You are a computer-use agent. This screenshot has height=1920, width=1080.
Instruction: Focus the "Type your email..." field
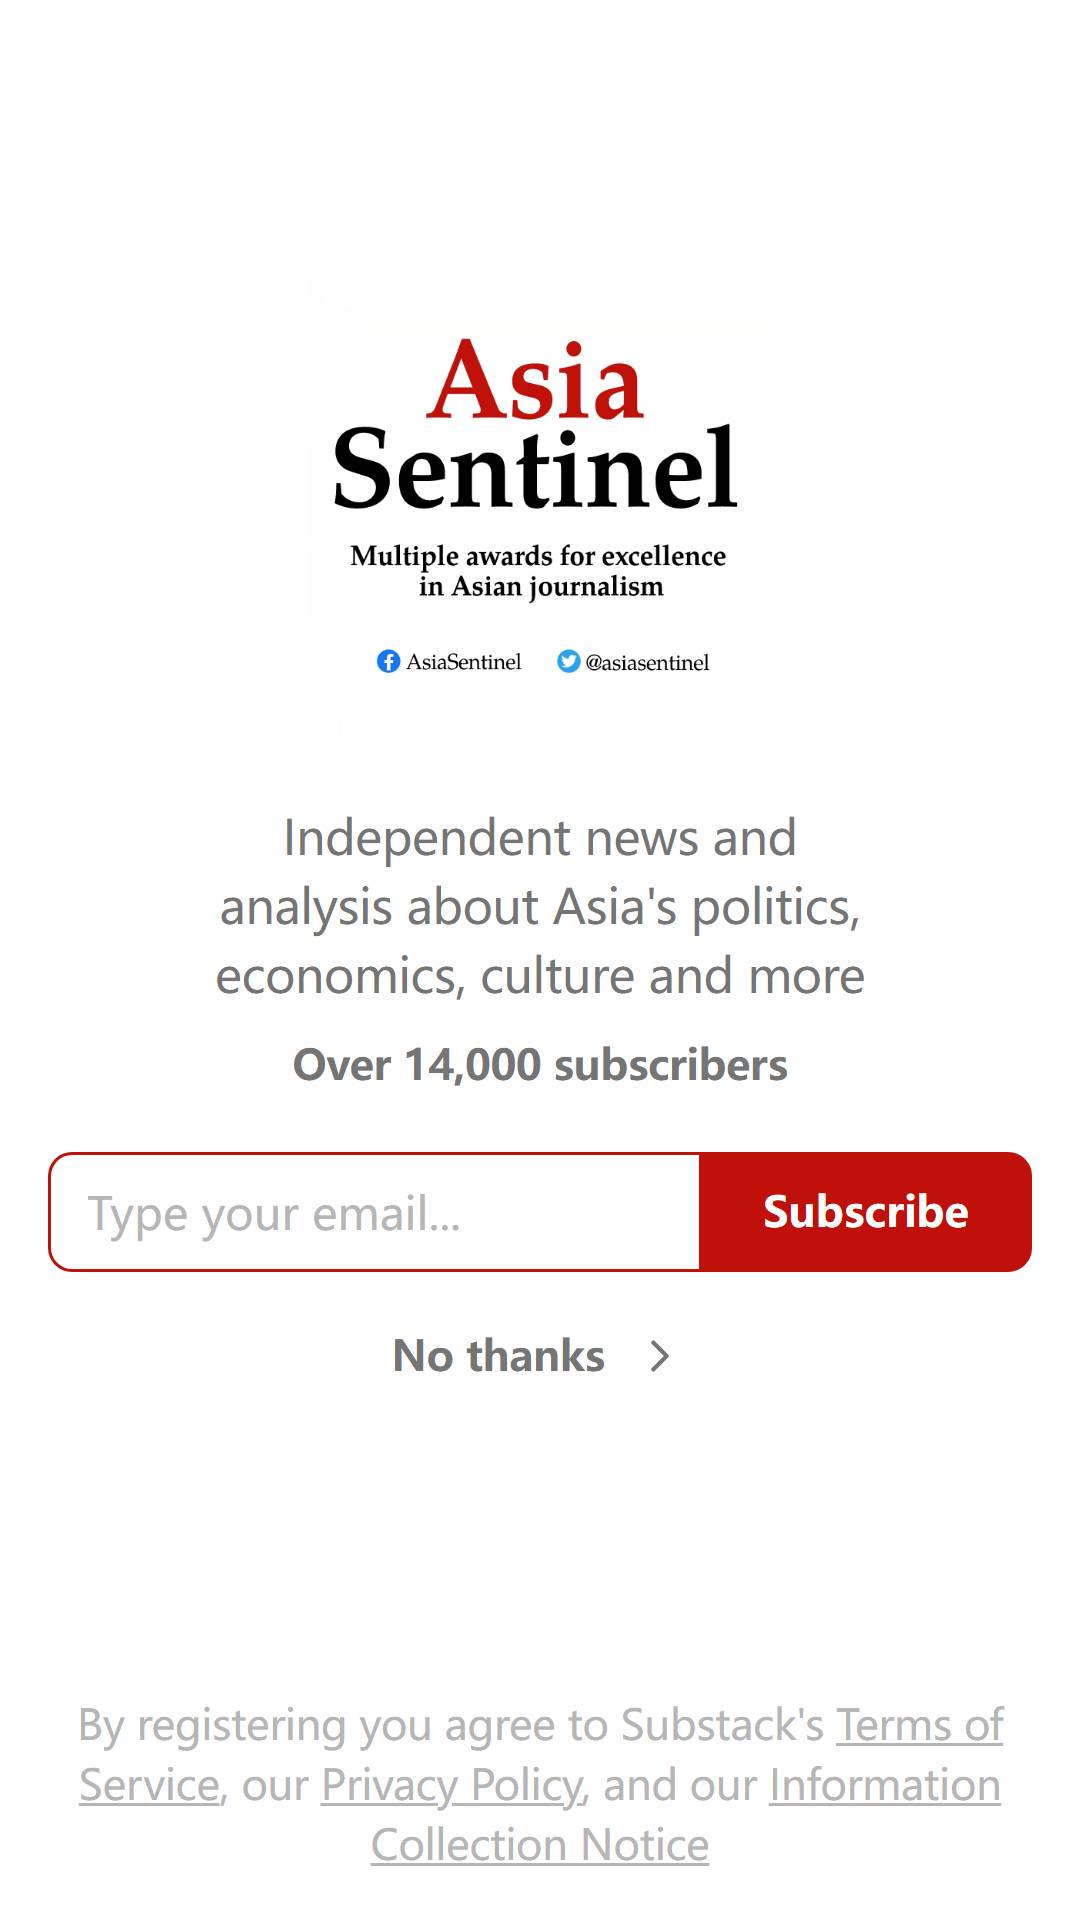pyautogui.click(x=375, y=1212)
